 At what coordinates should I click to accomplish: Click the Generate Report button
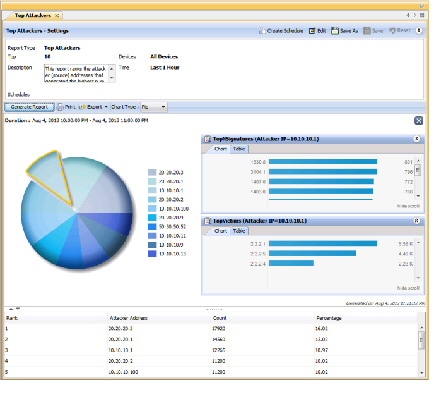(x=29, y=107)
